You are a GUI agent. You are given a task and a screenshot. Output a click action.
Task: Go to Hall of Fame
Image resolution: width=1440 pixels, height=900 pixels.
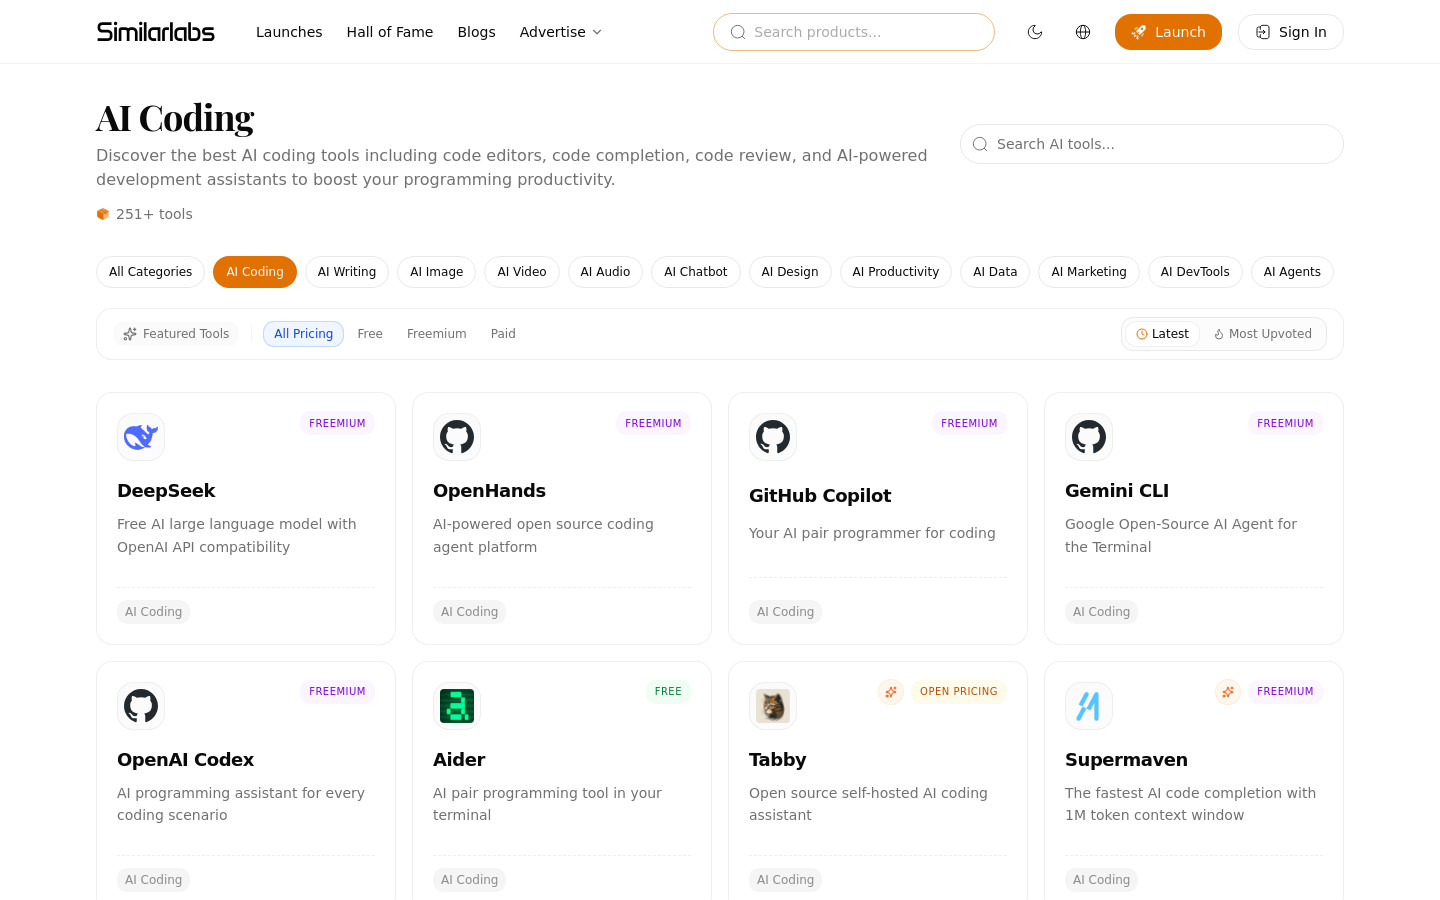(x=390, y=32)
